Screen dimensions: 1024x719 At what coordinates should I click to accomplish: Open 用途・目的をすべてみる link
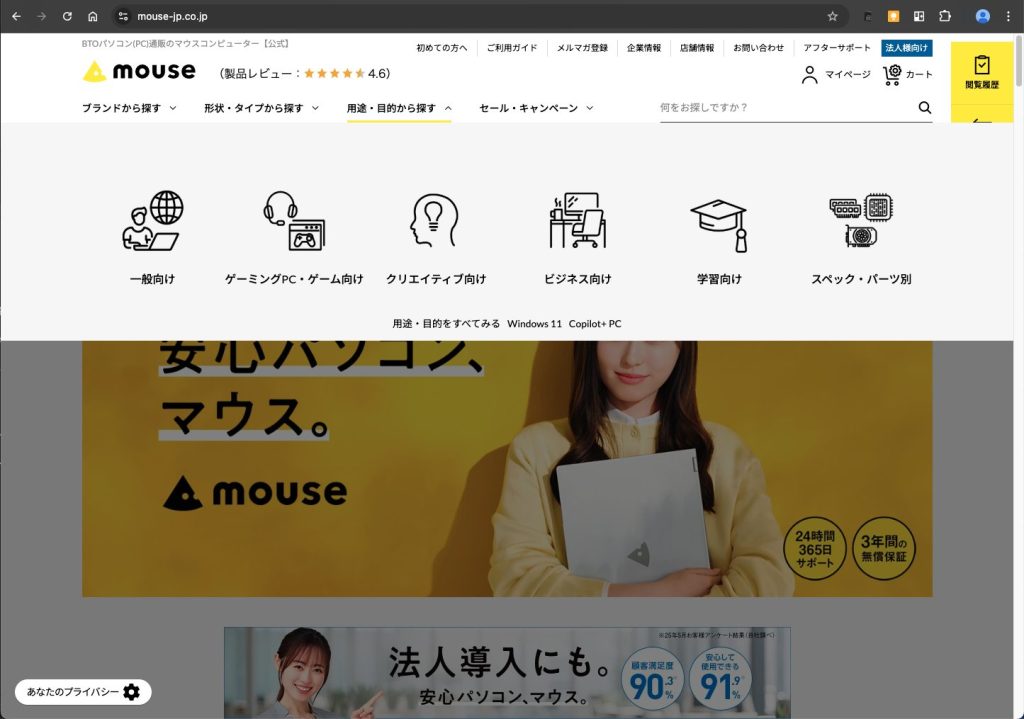click(x=446, y=324)
